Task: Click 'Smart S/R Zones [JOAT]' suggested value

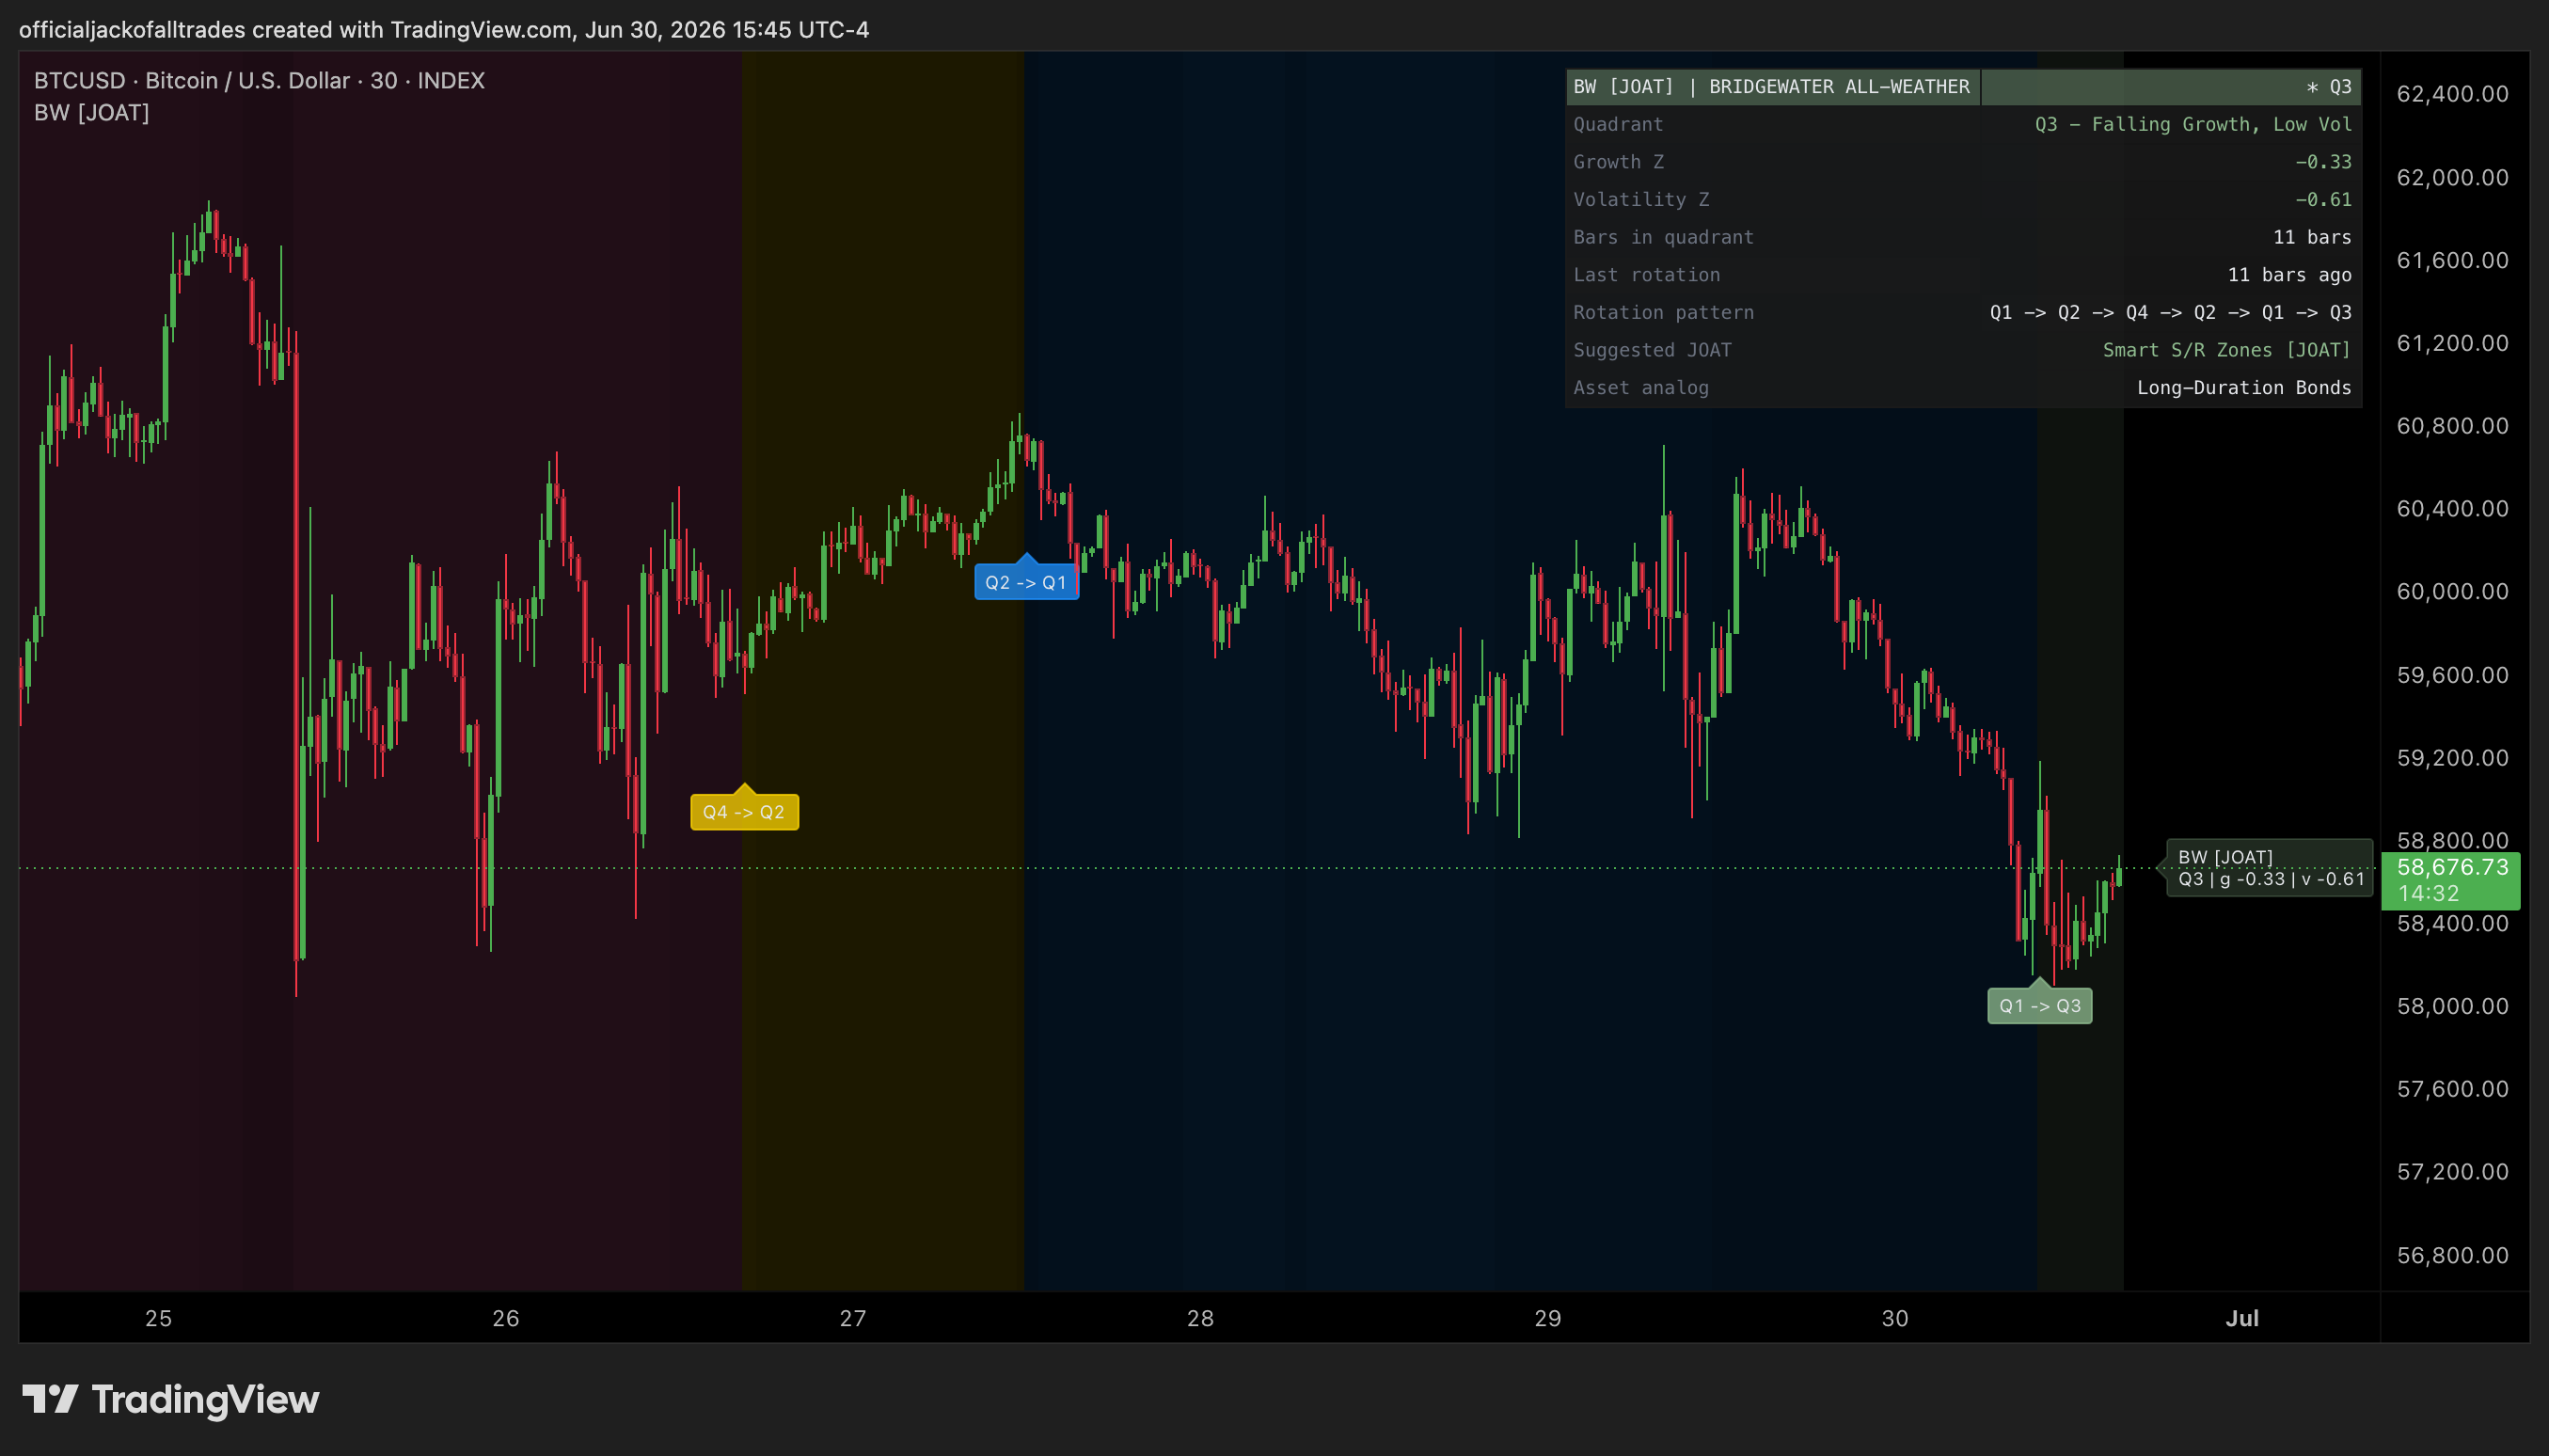Action: pos(2226,350)
